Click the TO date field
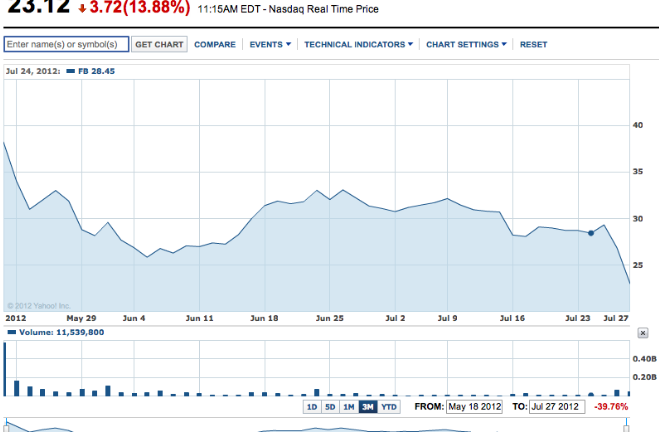 pyautogui.click(x=557, y=407)
